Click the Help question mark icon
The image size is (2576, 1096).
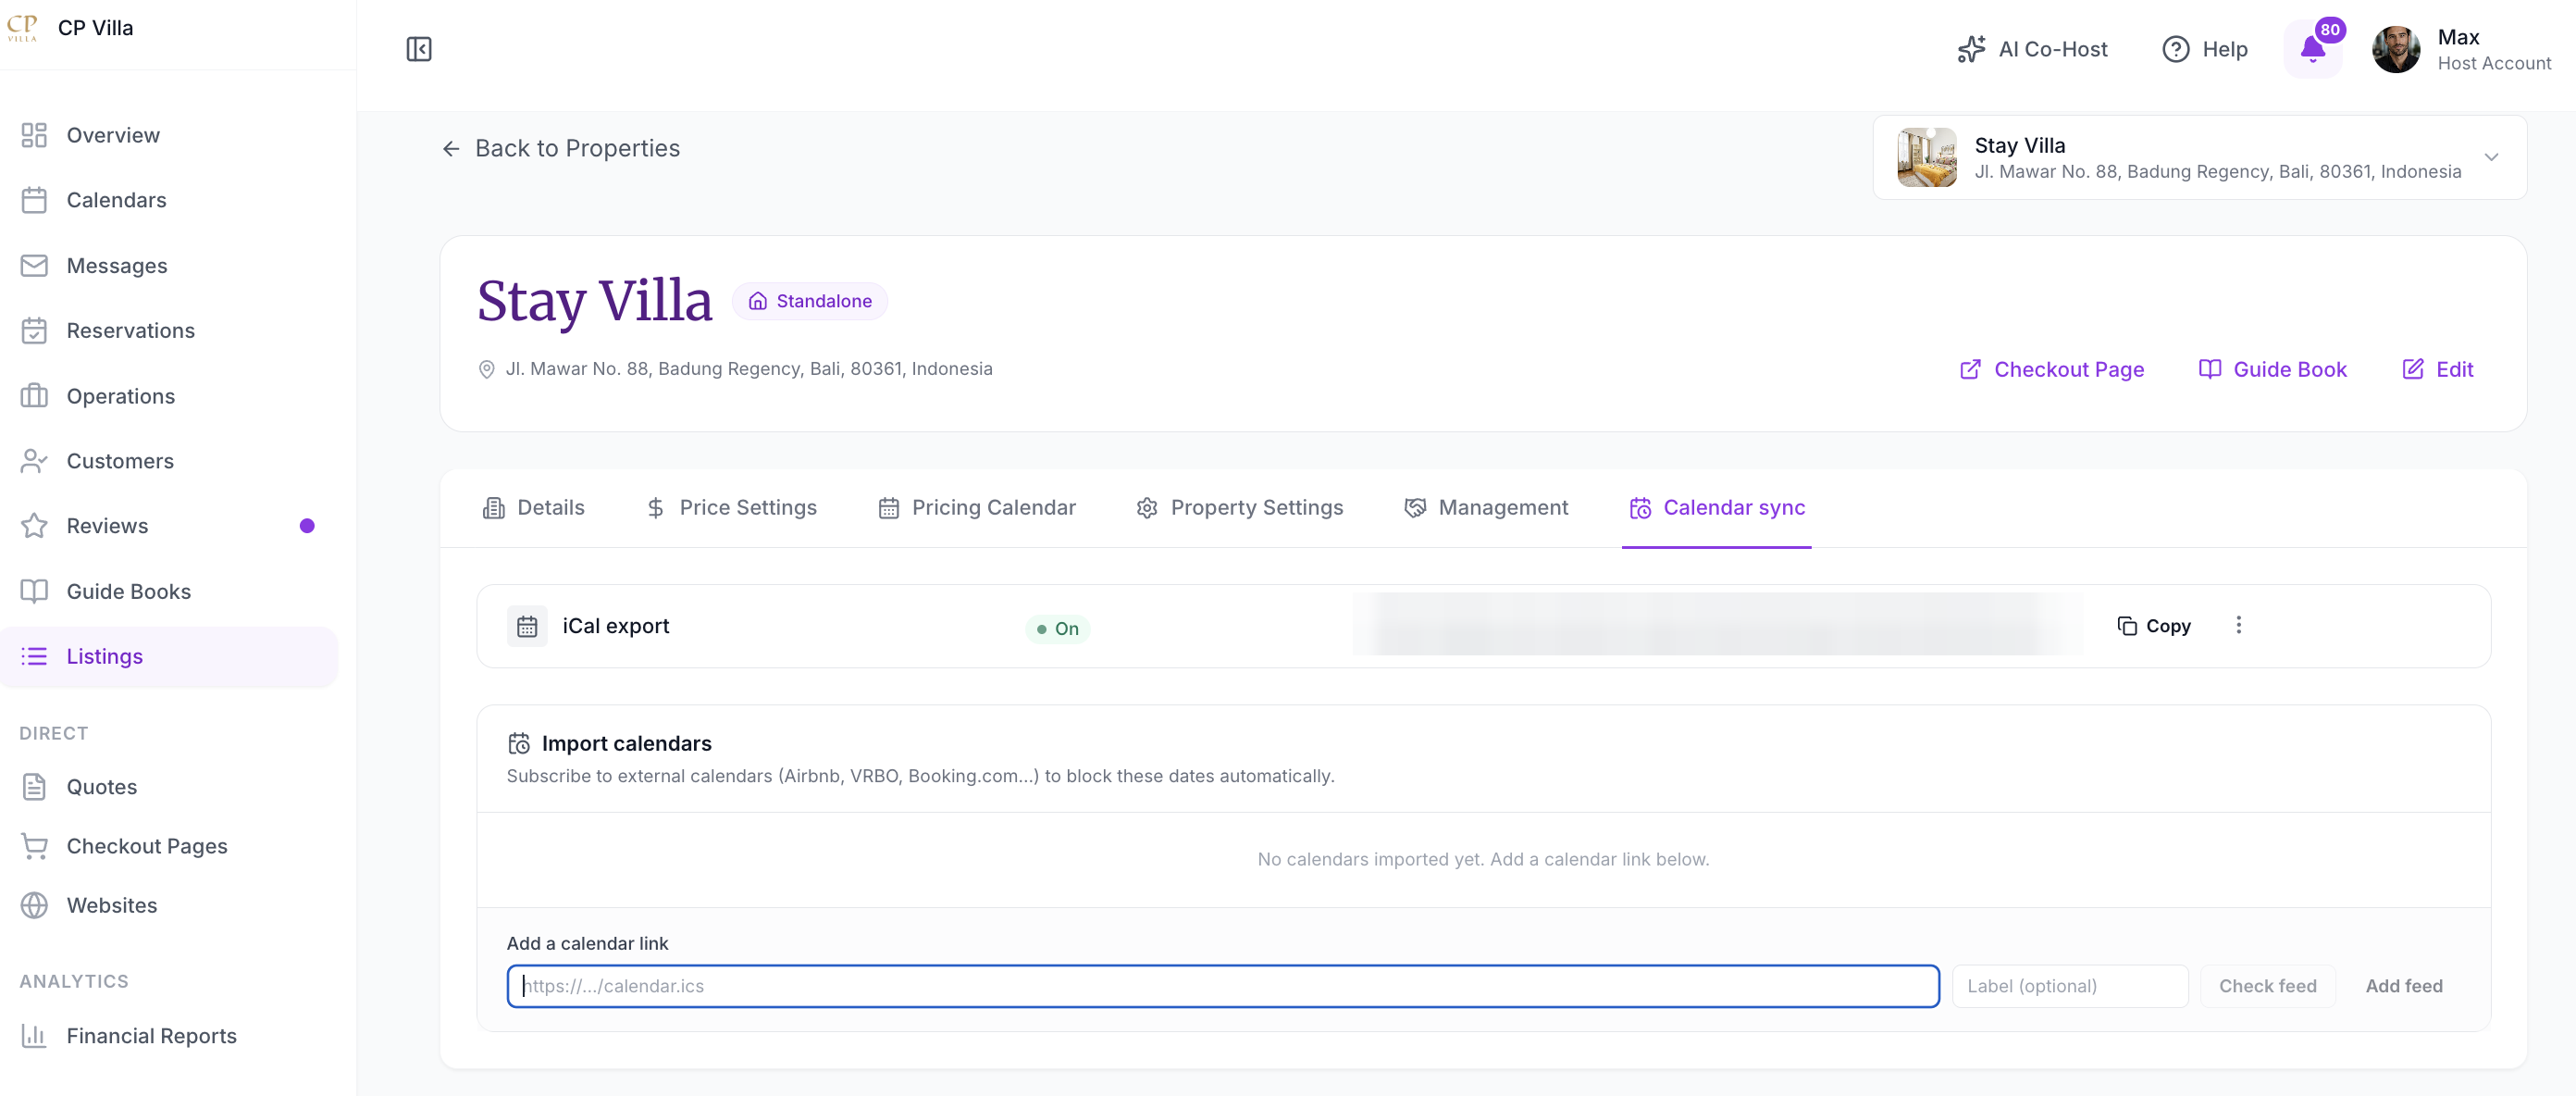[2175, 49]
